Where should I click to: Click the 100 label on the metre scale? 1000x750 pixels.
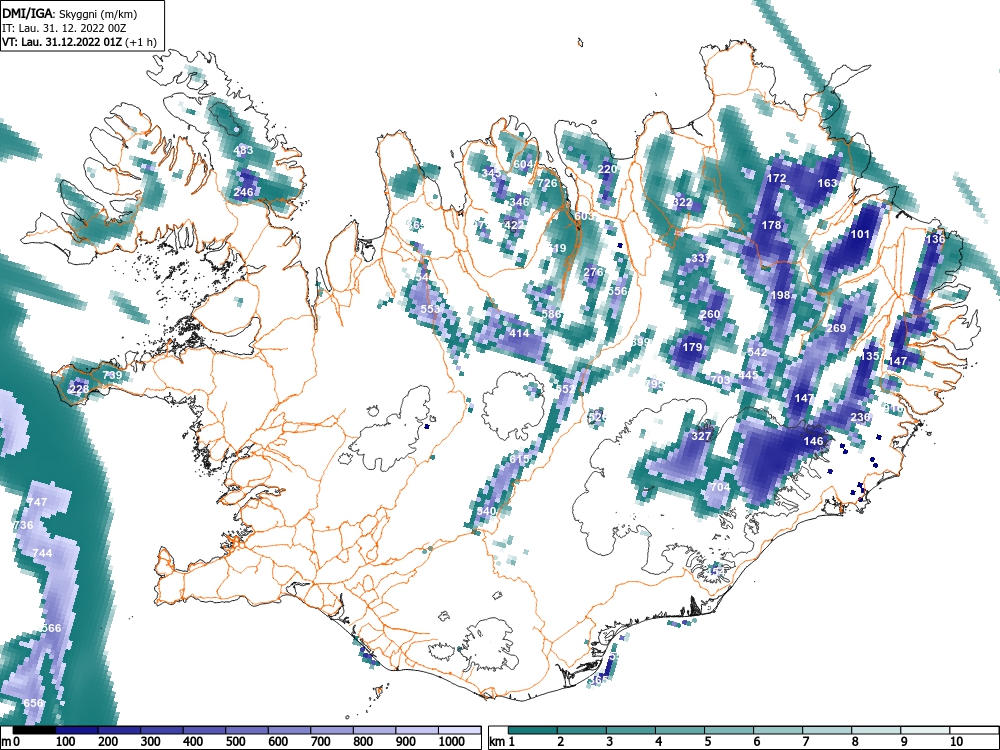[x=65, y=742]
